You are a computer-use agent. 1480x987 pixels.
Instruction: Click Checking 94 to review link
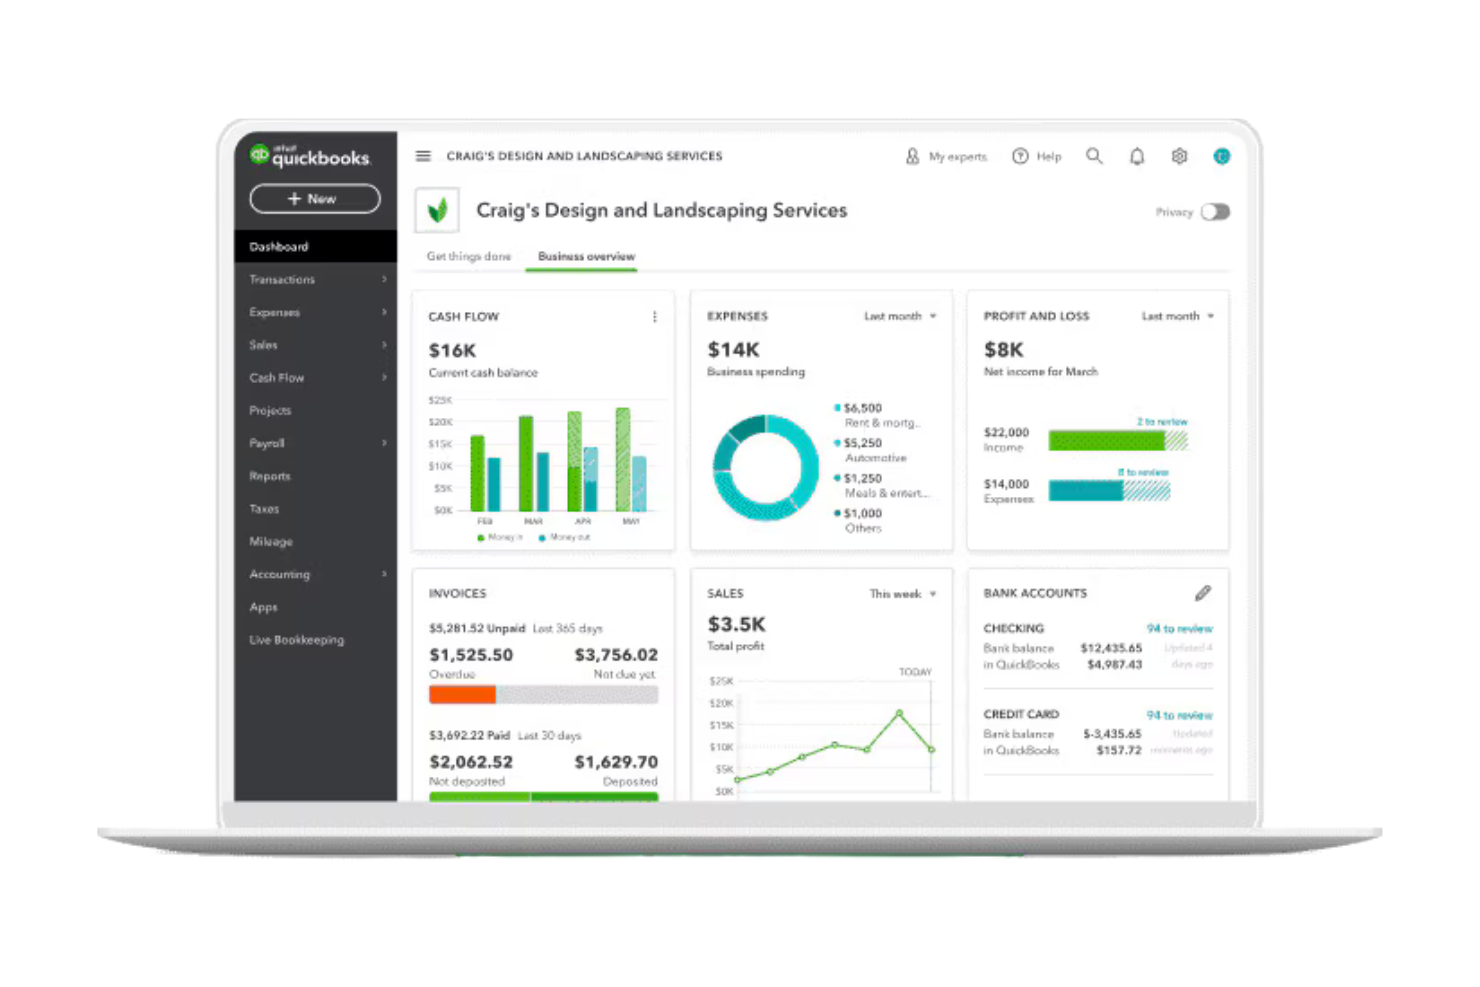[x=1179, y=629]
